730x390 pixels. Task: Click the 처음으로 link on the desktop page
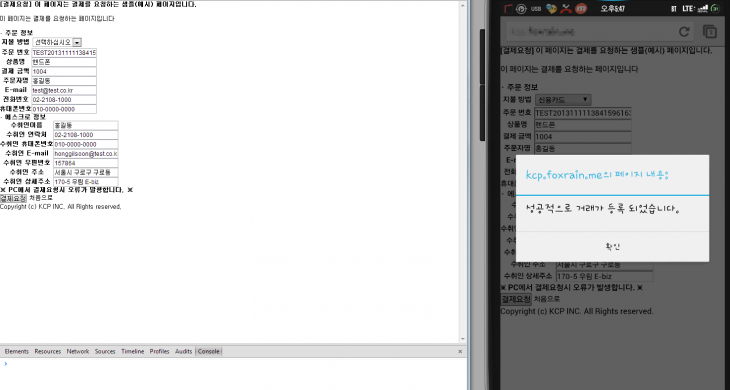coord(41,198)
